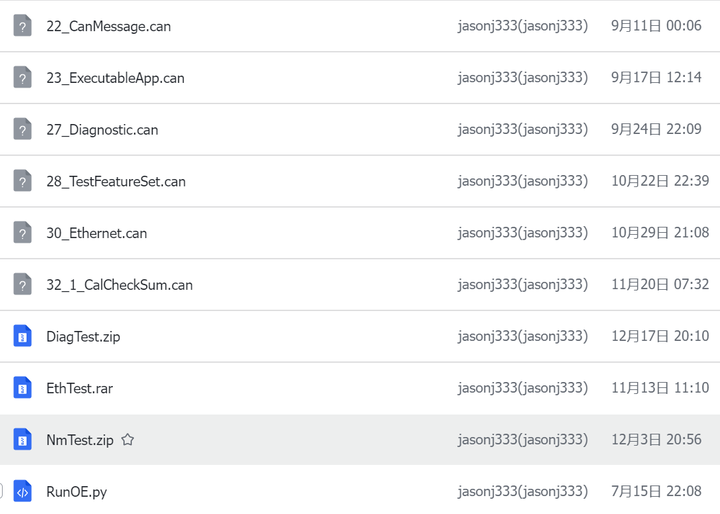This screenshot has height=514, width=720.
Task: Tick the checkbox beside RunOE.py
Action: tap(2, 492)
